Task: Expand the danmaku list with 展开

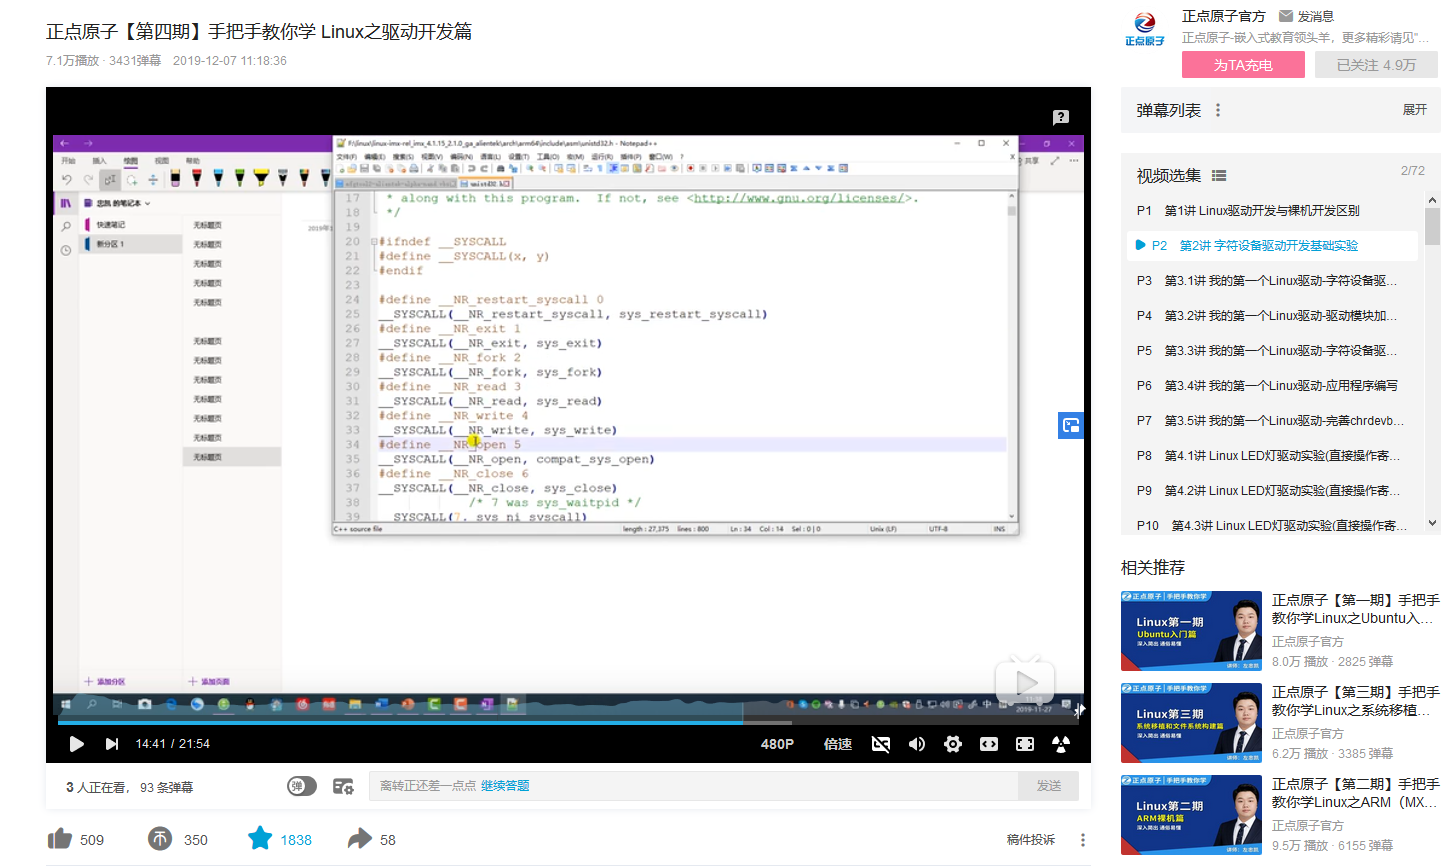Action: coord(1415,110)
